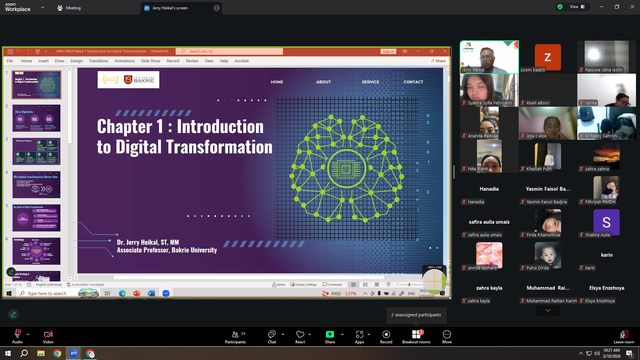Switch to Slide Sorter view icon
Viewport: 640px width, 360px height.
tap(365, 284)
